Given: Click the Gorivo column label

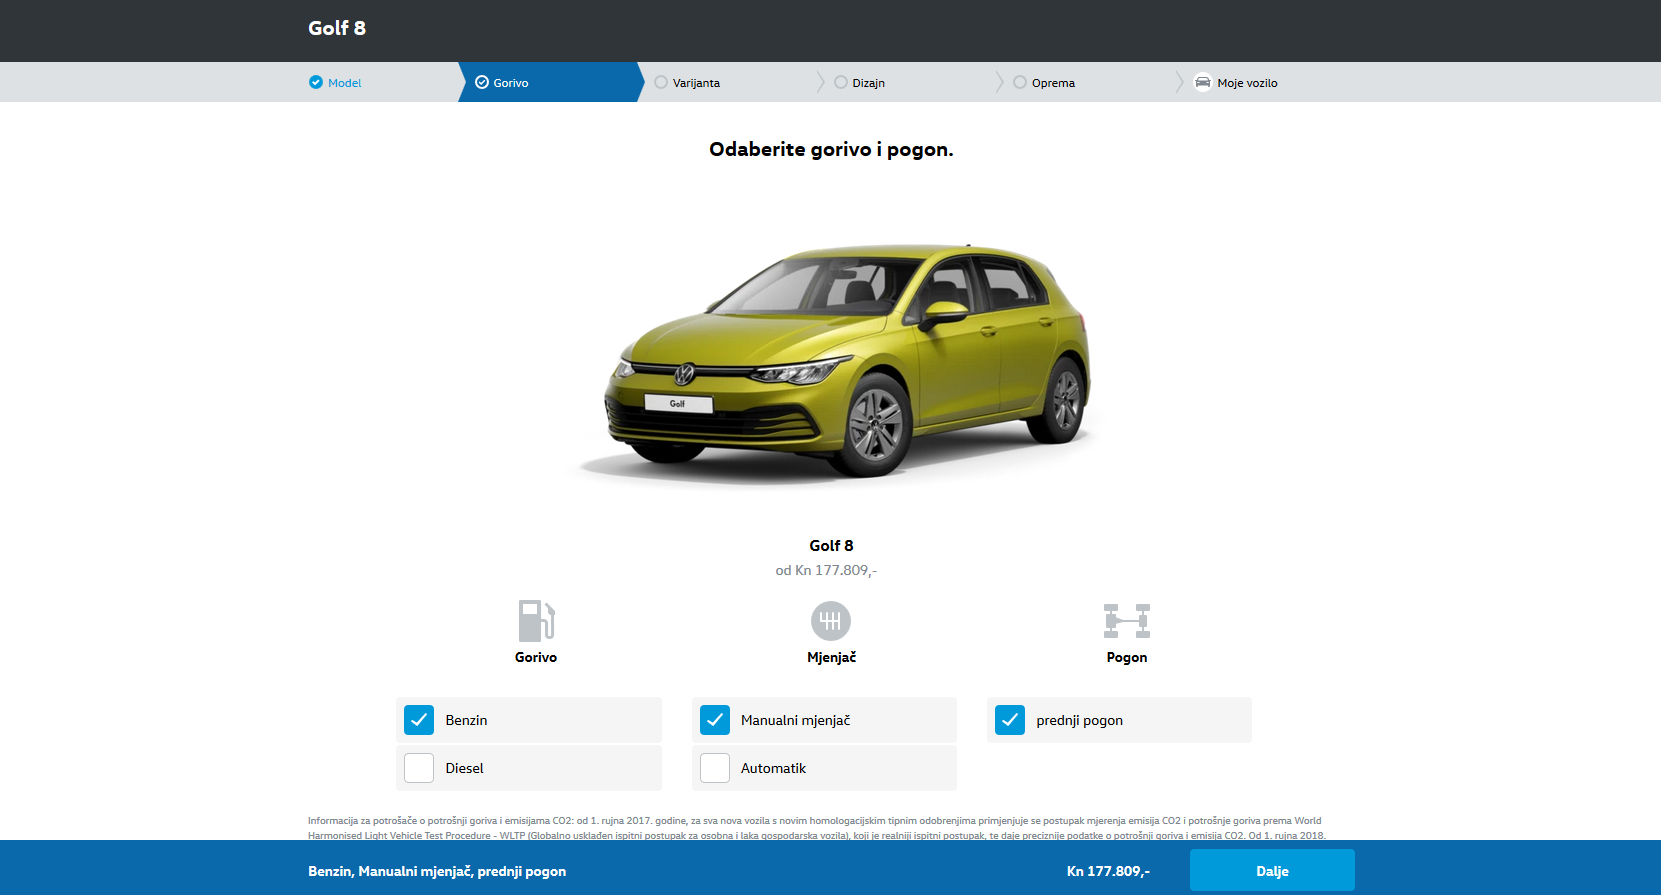Looking at the screenshot, I should click(x=536, y=657).
